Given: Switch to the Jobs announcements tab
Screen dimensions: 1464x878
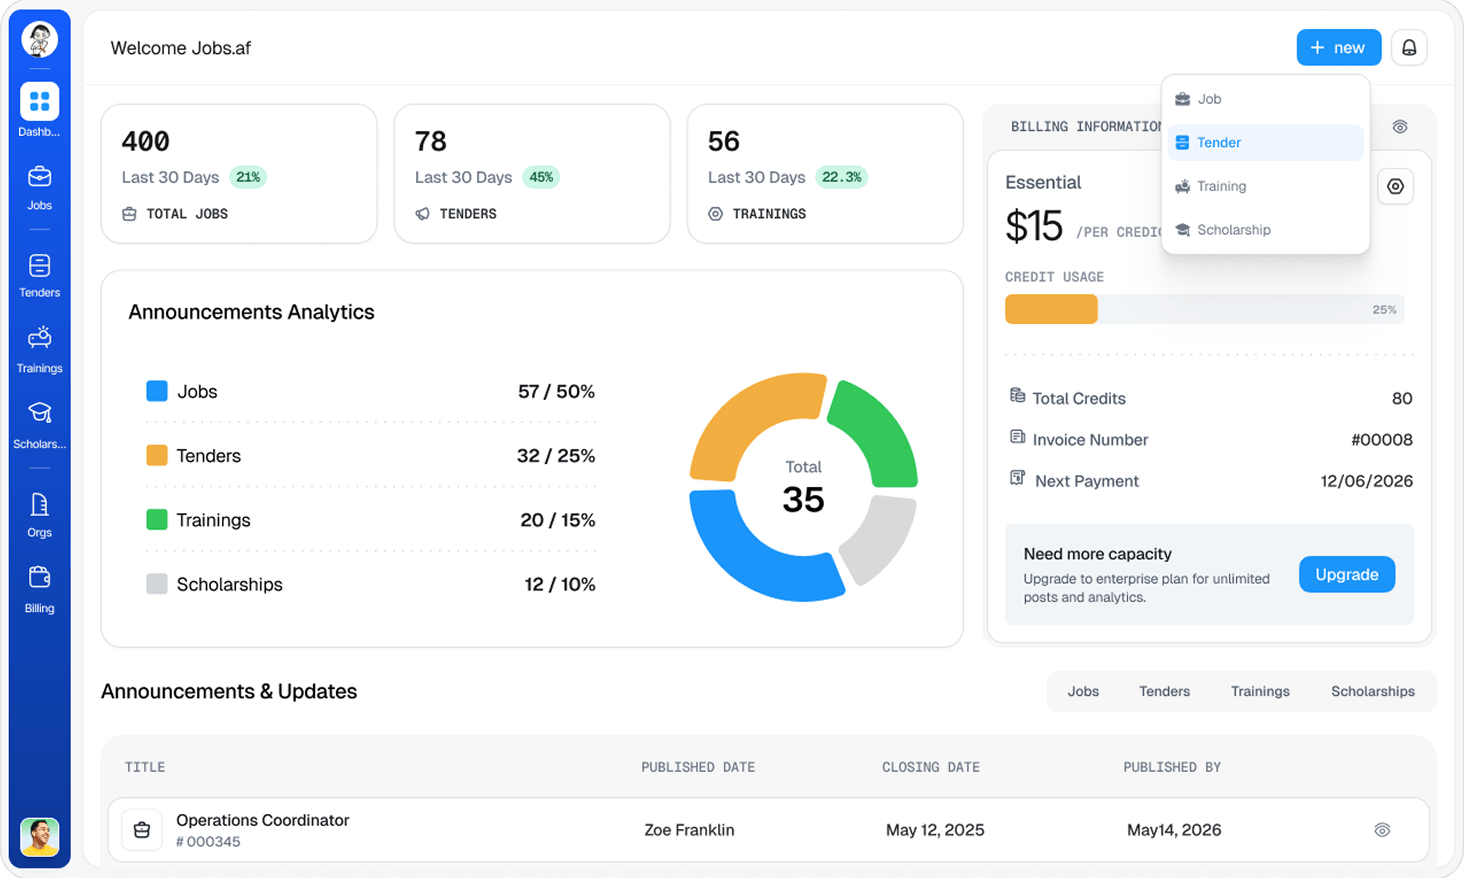Looking at the screenshot, I should pyautogui.click(x=1083, y=691).
